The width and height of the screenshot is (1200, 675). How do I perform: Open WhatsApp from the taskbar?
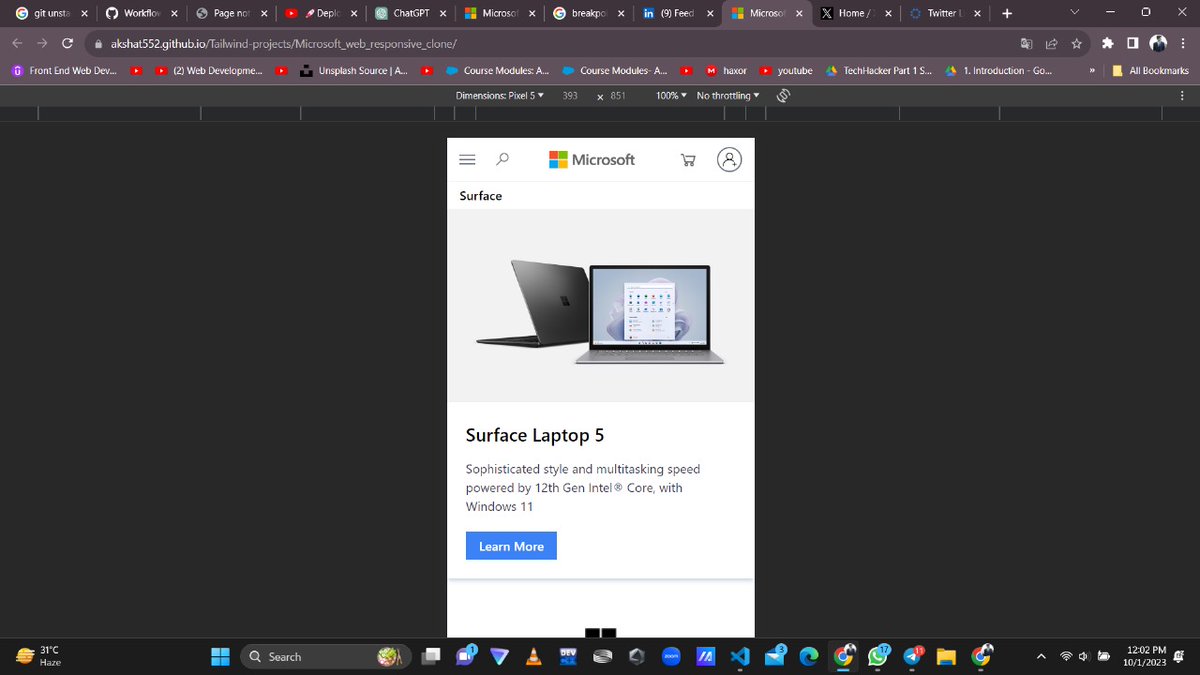click(878, 656)
